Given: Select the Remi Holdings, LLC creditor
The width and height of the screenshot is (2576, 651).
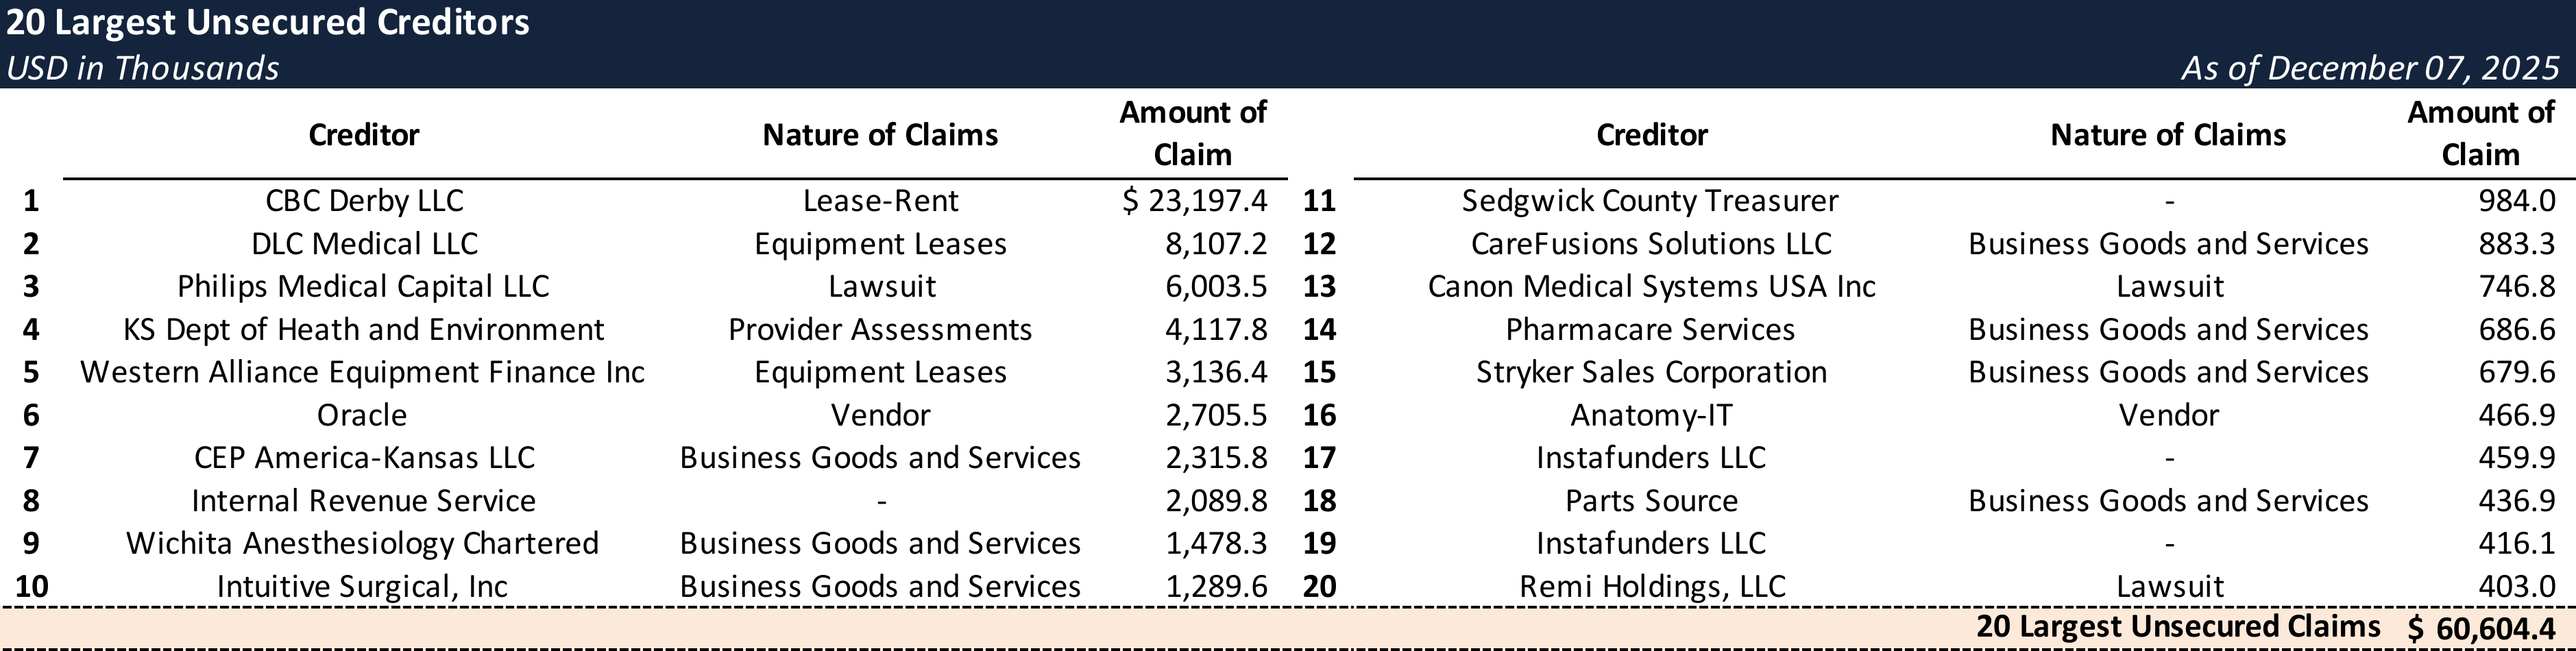Looking at the screenshot, I should (x=1652, y=586).
